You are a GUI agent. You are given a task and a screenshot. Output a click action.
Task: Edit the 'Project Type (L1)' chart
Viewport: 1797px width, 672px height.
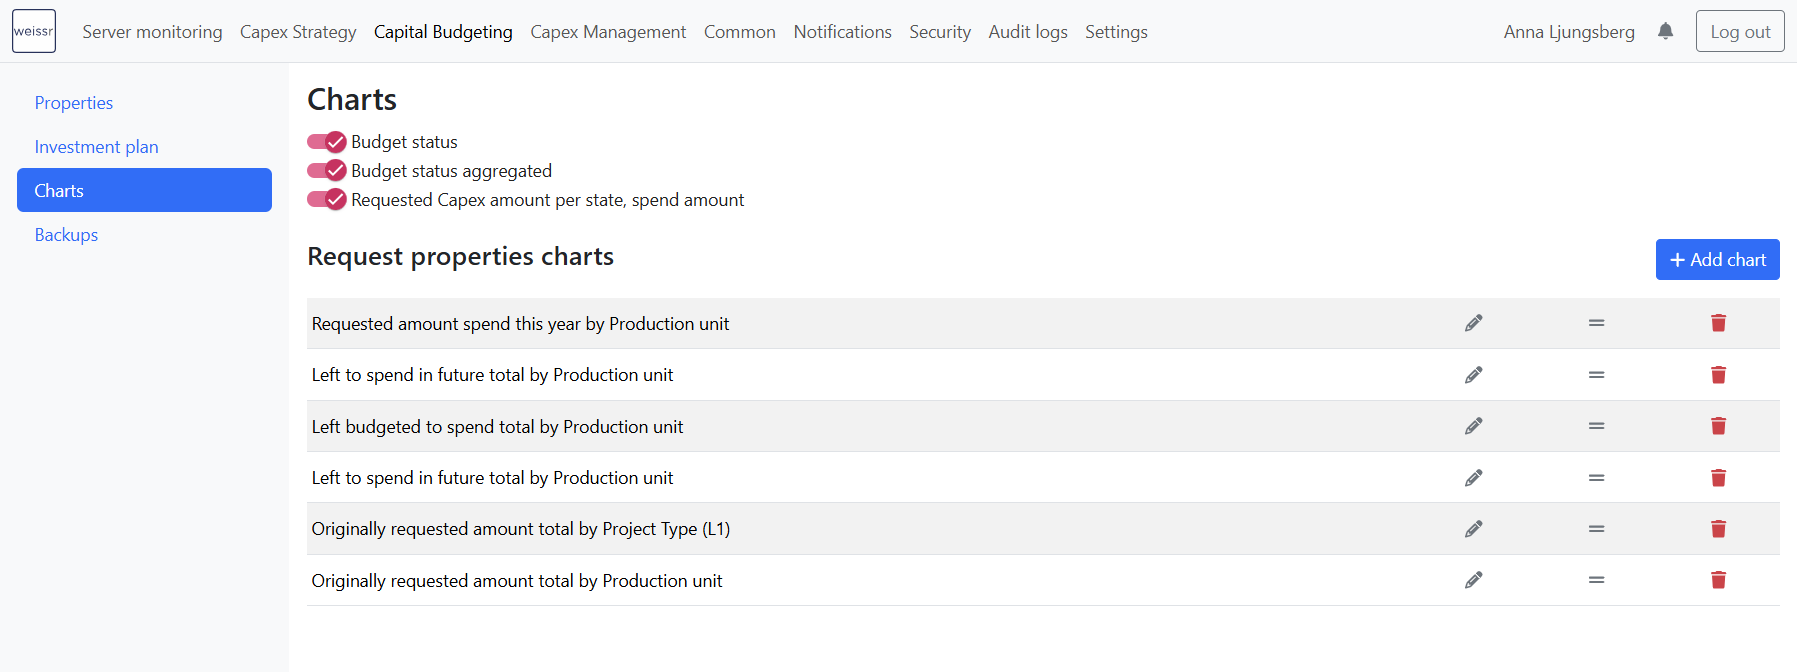pos(1473,529)
